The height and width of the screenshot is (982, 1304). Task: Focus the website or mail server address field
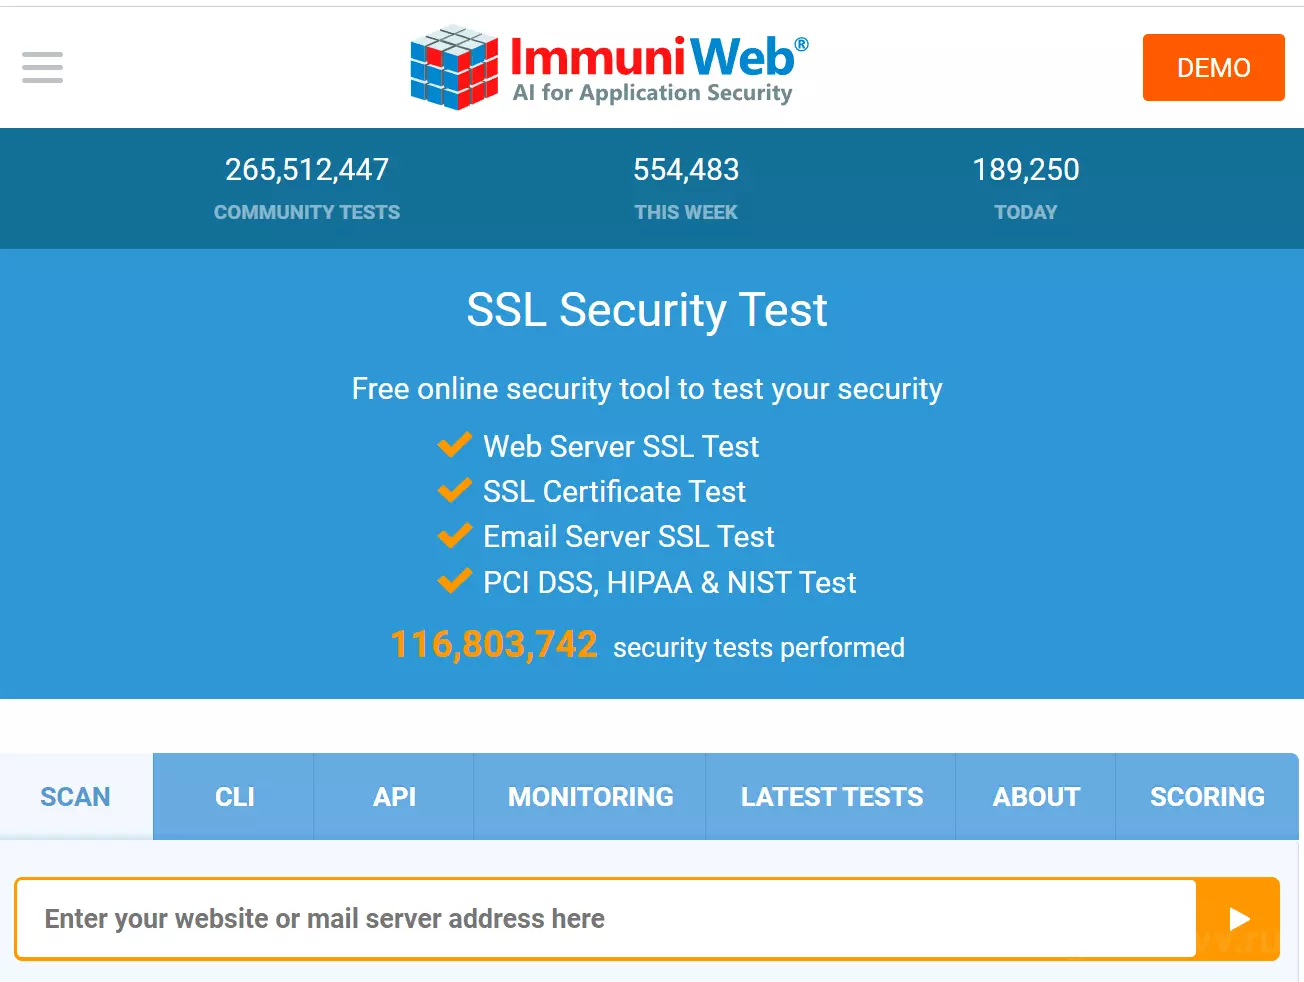[x=606, y=919]
